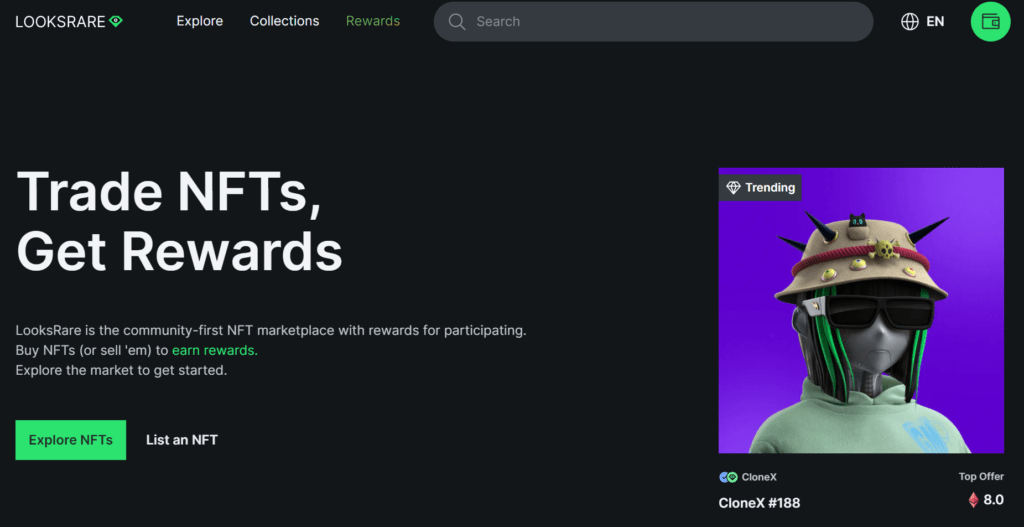This screenshot has width=1024, height=527.
Task: Switch to the Rewards tab
Action: pyautogui.click(x=373, y=21)
